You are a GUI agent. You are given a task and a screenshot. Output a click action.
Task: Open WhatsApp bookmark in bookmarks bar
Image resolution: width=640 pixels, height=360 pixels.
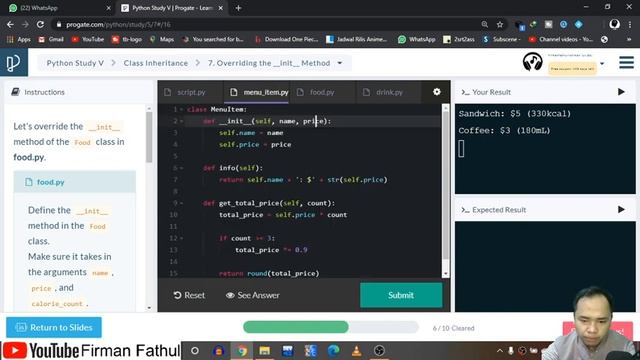coord(416,39)
